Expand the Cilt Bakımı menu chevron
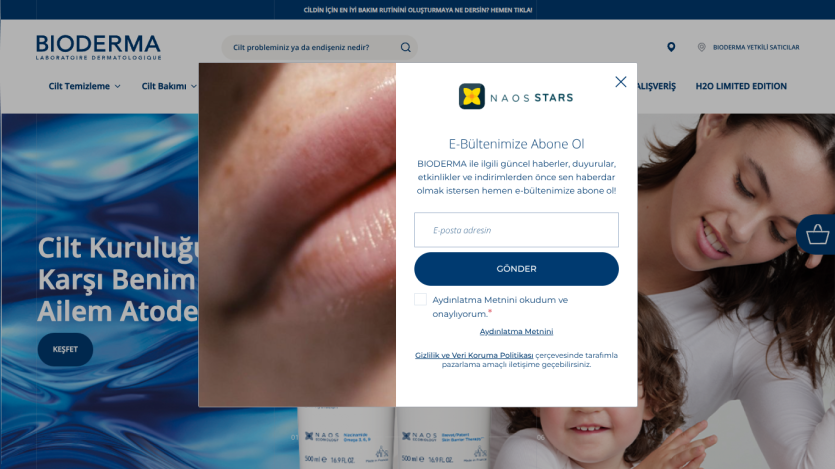This screenshot has height=469, width=835. click(x=193, y=86)
